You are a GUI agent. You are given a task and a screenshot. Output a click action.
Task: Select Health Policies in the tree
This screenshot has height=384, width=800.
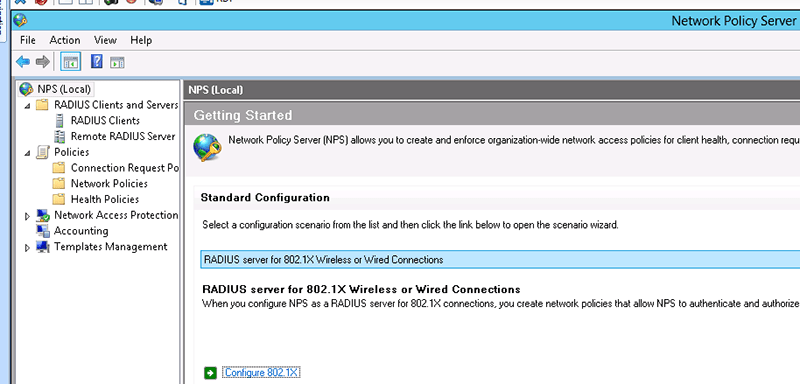click(x=105, y=199)
